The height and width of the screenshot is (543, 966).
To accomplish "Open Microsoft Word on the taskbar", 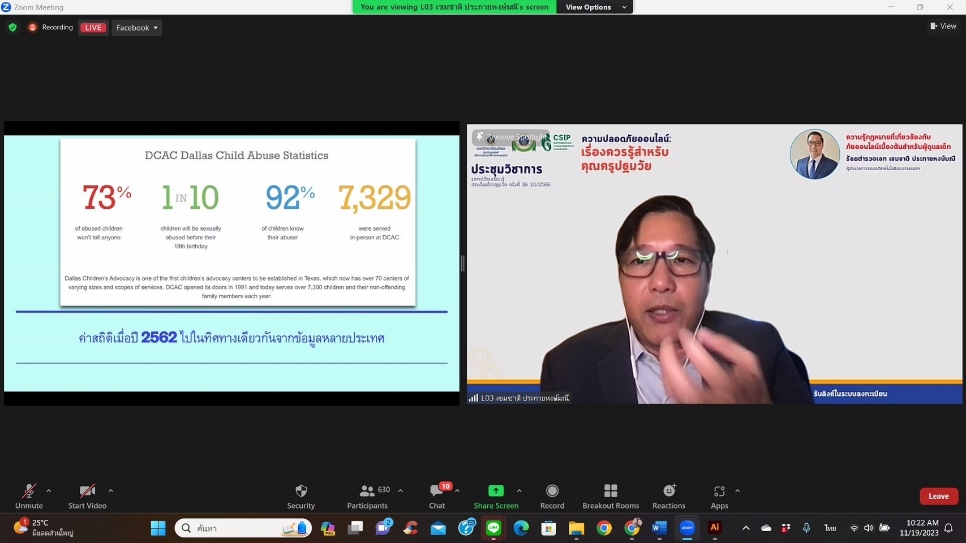I will pos(659,528).
